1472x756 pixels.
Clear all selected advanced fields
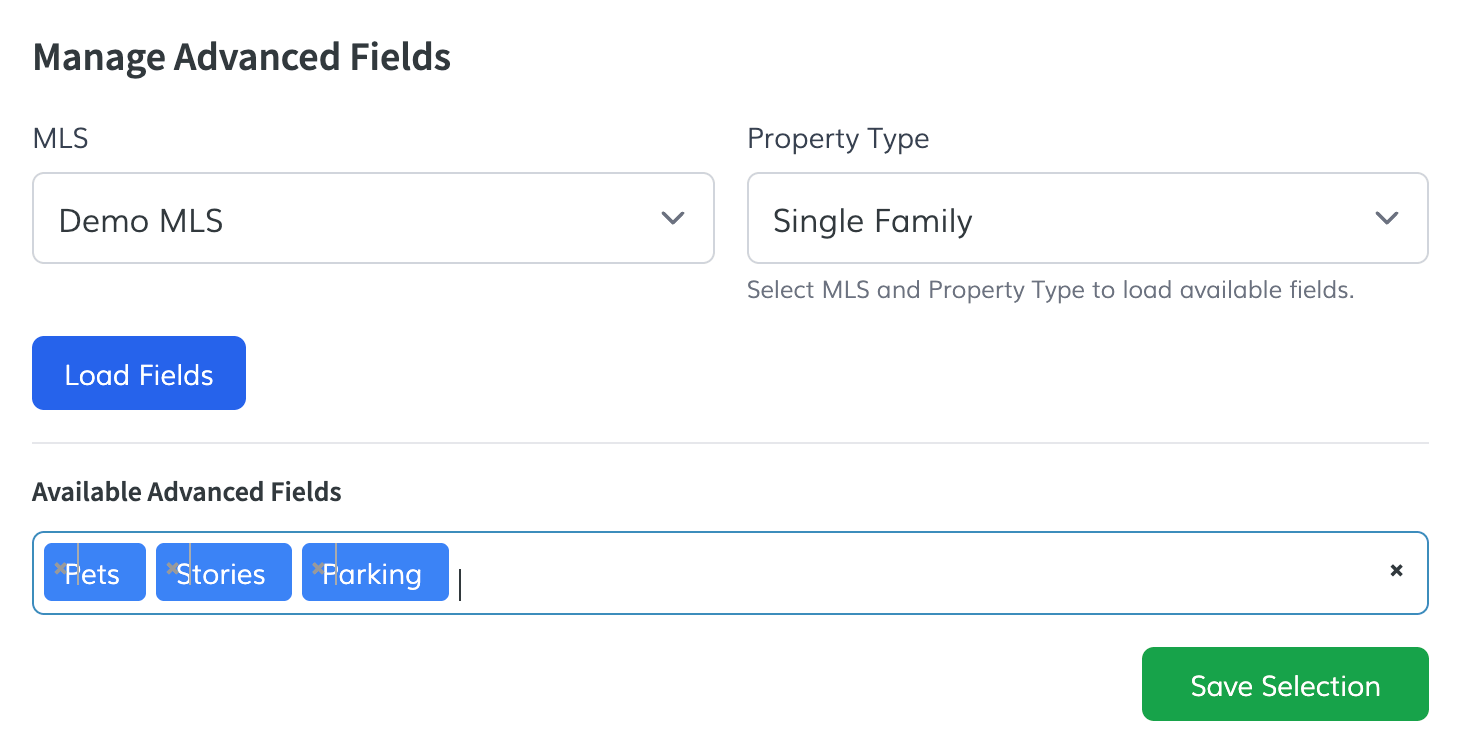click(1396, 571)
